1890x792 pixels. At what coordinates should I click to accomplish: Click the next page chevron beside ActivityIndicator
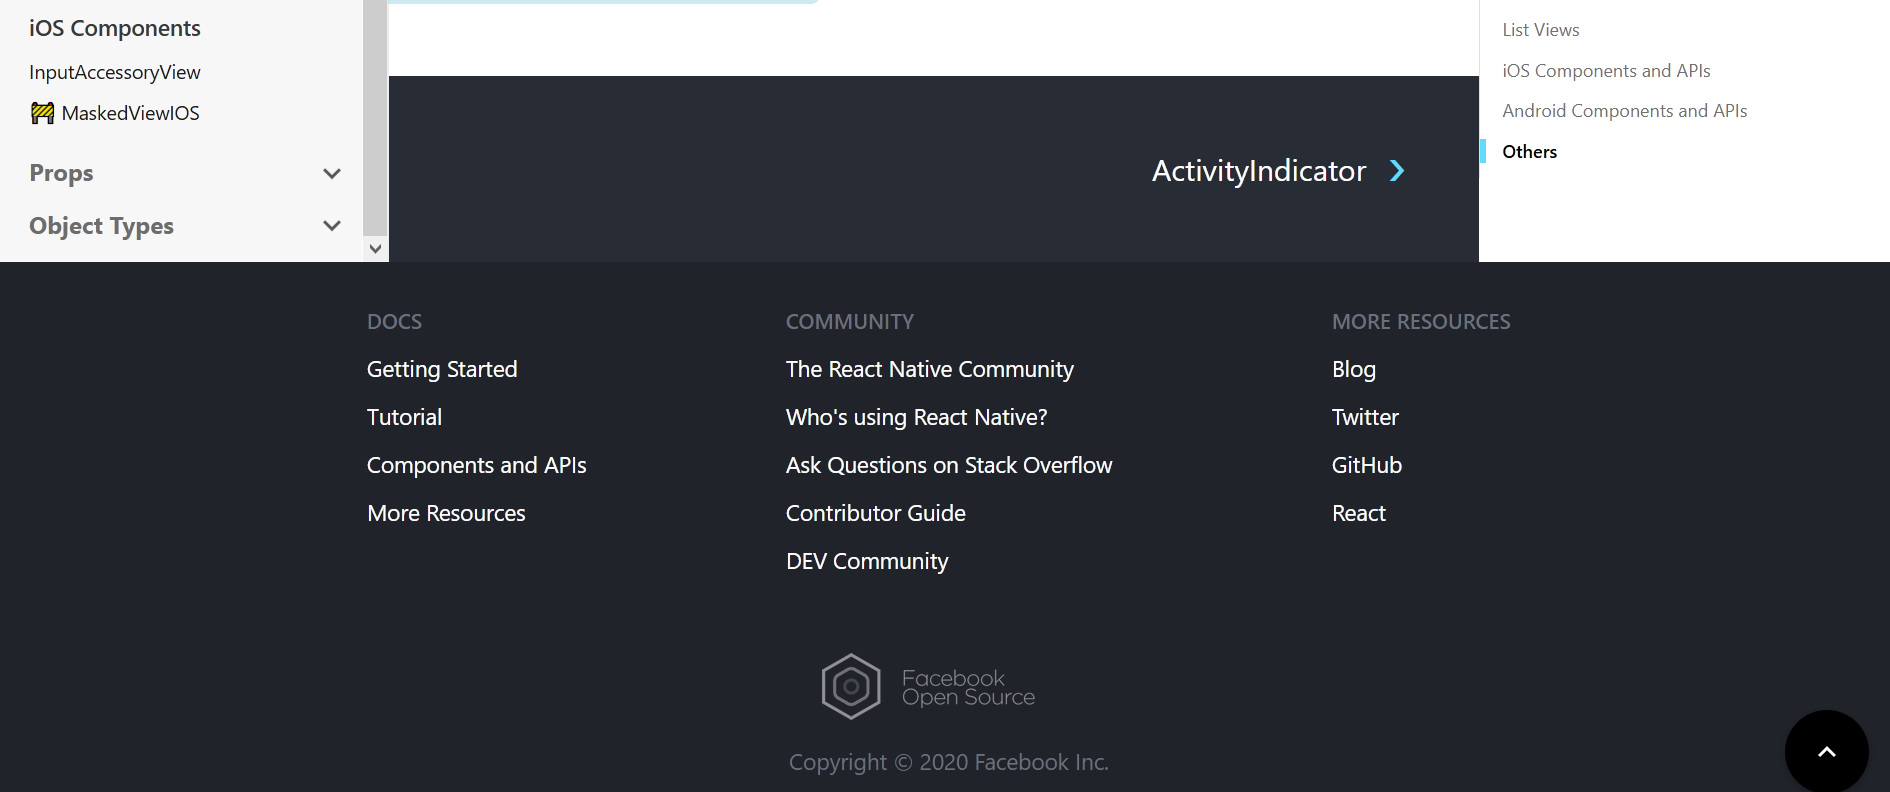(x=1397, y=171)
